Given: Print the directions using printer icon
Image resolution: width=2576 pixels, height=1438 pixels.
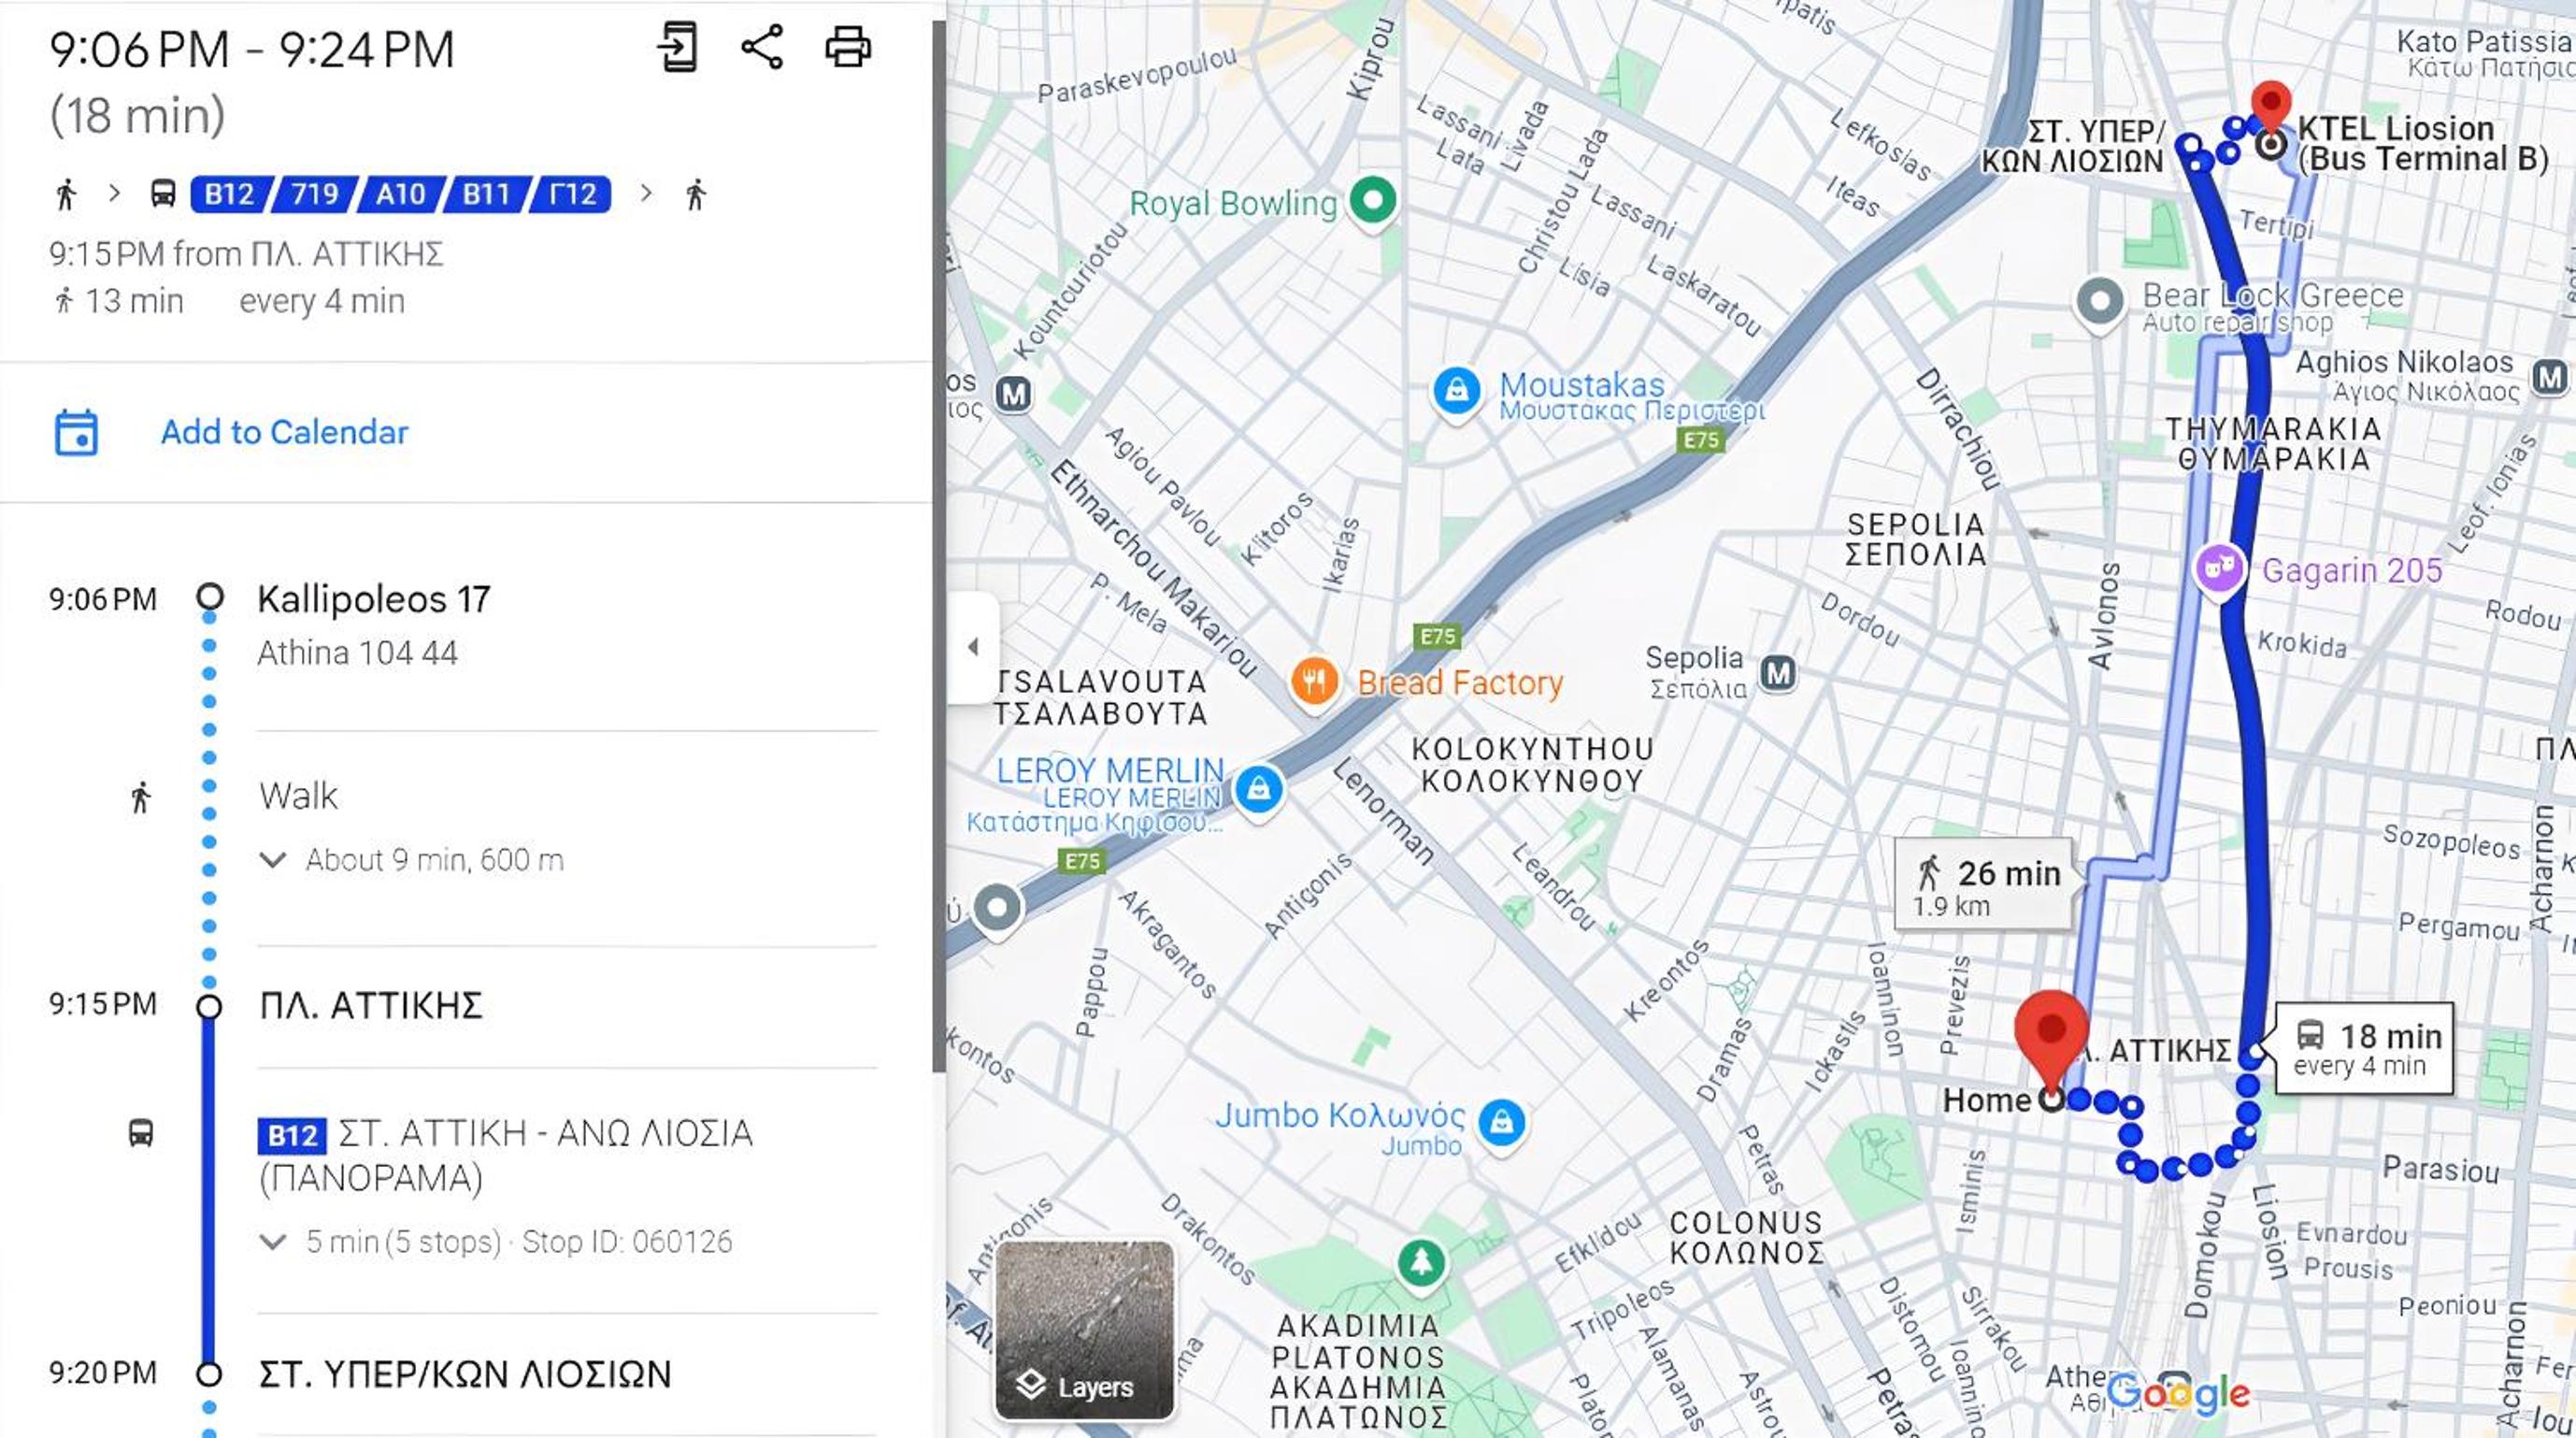Looking at the screenshot, I should coord(848,47).
